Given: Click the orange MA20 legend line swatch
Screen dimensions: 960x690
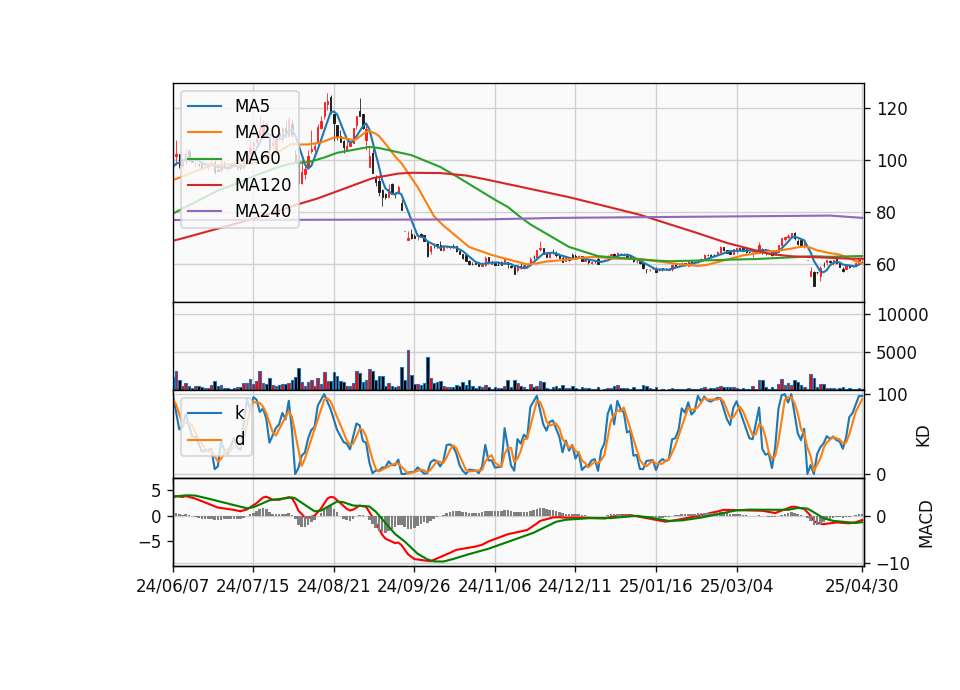Looking at the screenshot, I should pos(204,132).
